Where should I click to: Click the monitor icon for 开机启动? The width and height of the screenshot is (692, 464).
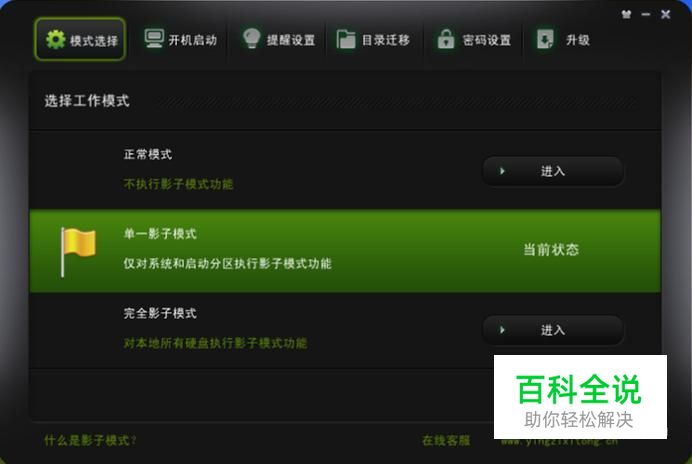point(154,39)
